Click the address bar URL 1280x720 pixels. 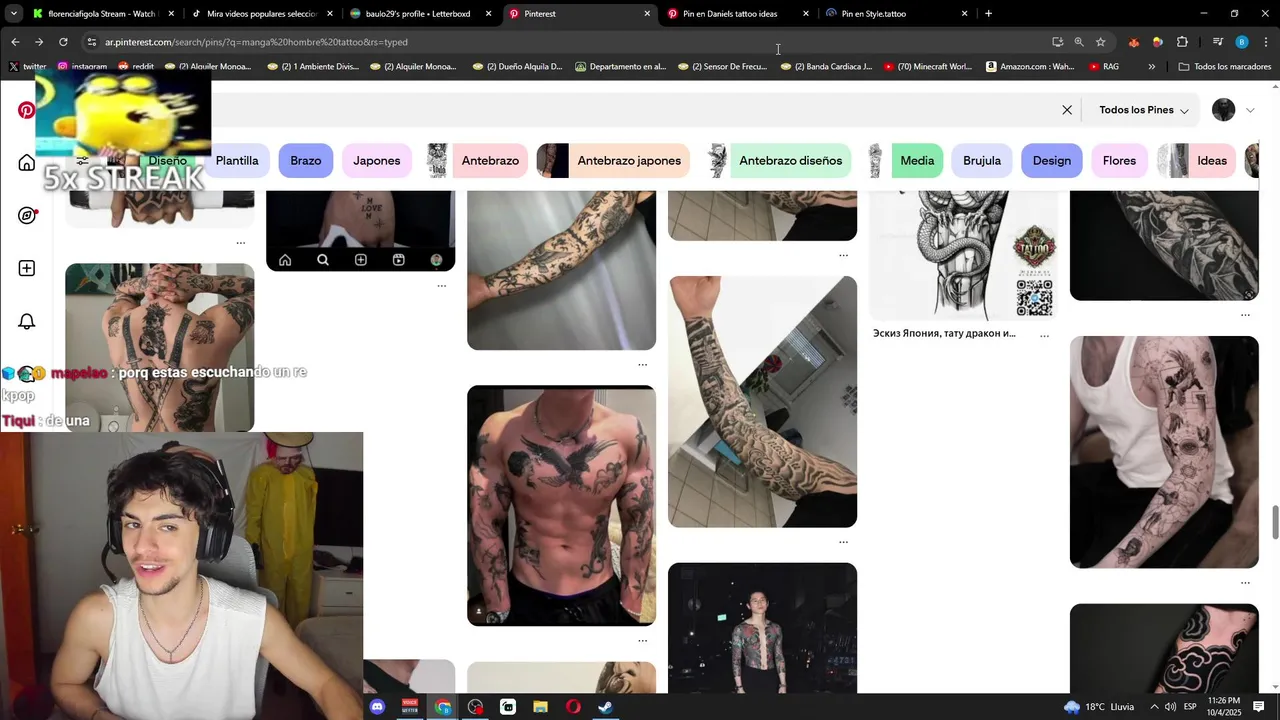[x=256, y=42]
